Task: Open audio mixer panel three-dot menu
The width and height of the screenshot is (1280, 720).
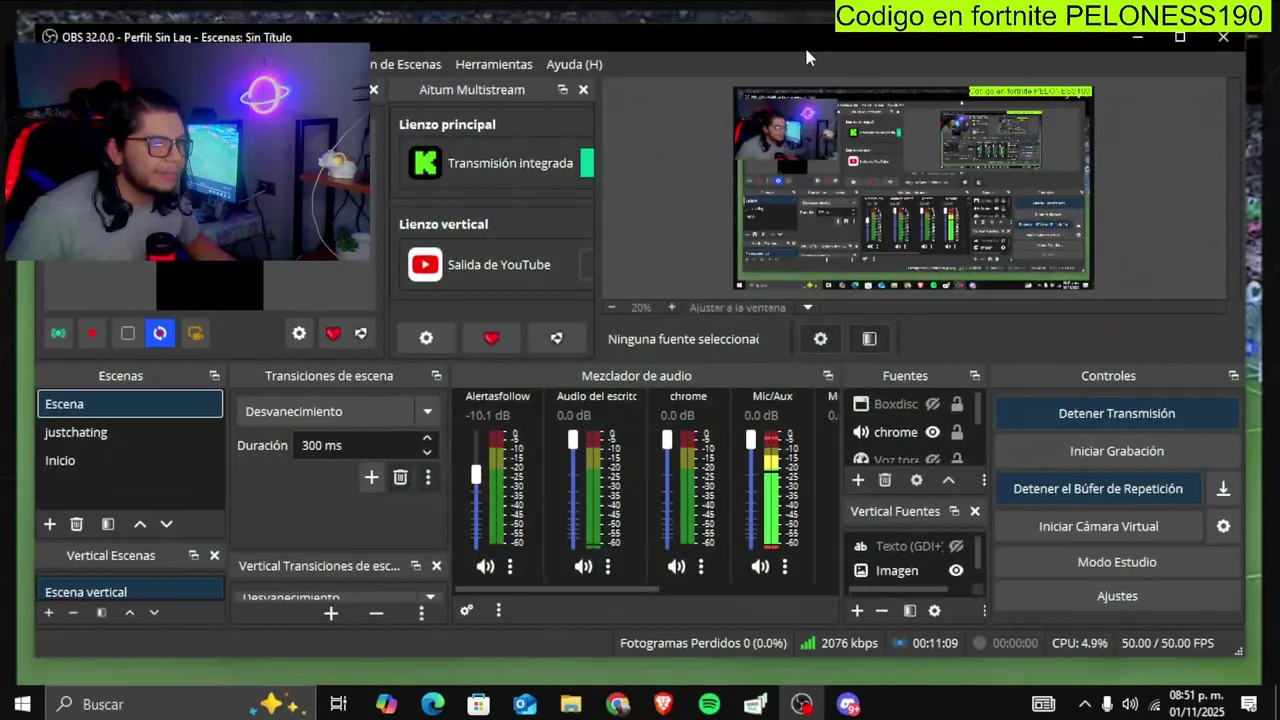Action: [x=498, y=610]
